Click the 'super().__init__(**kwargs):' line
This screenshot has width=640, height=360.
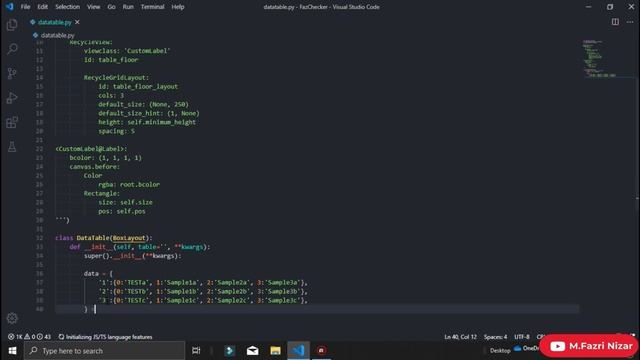(133, 256)
